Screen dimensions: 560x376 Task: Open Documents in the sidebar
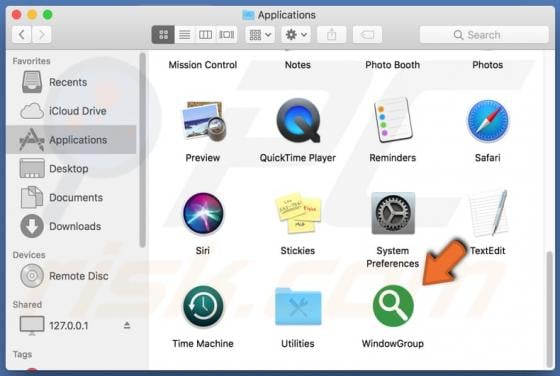point(71,197)
